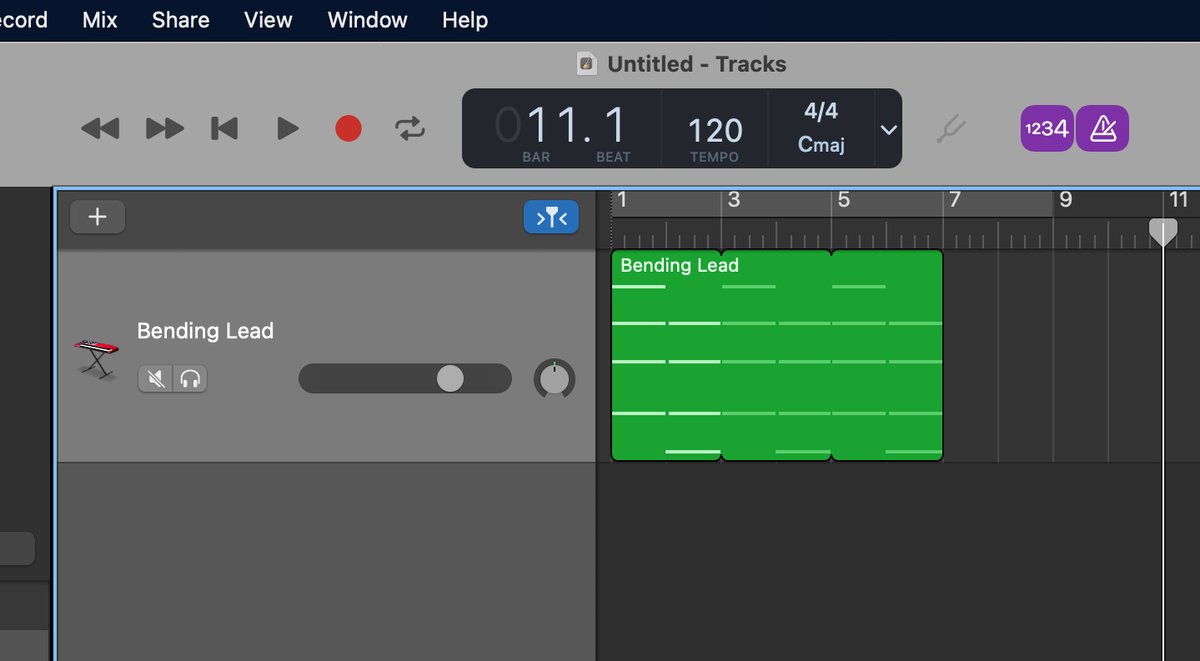
Task: Open the Mix menu
Action: coord(99,19)
